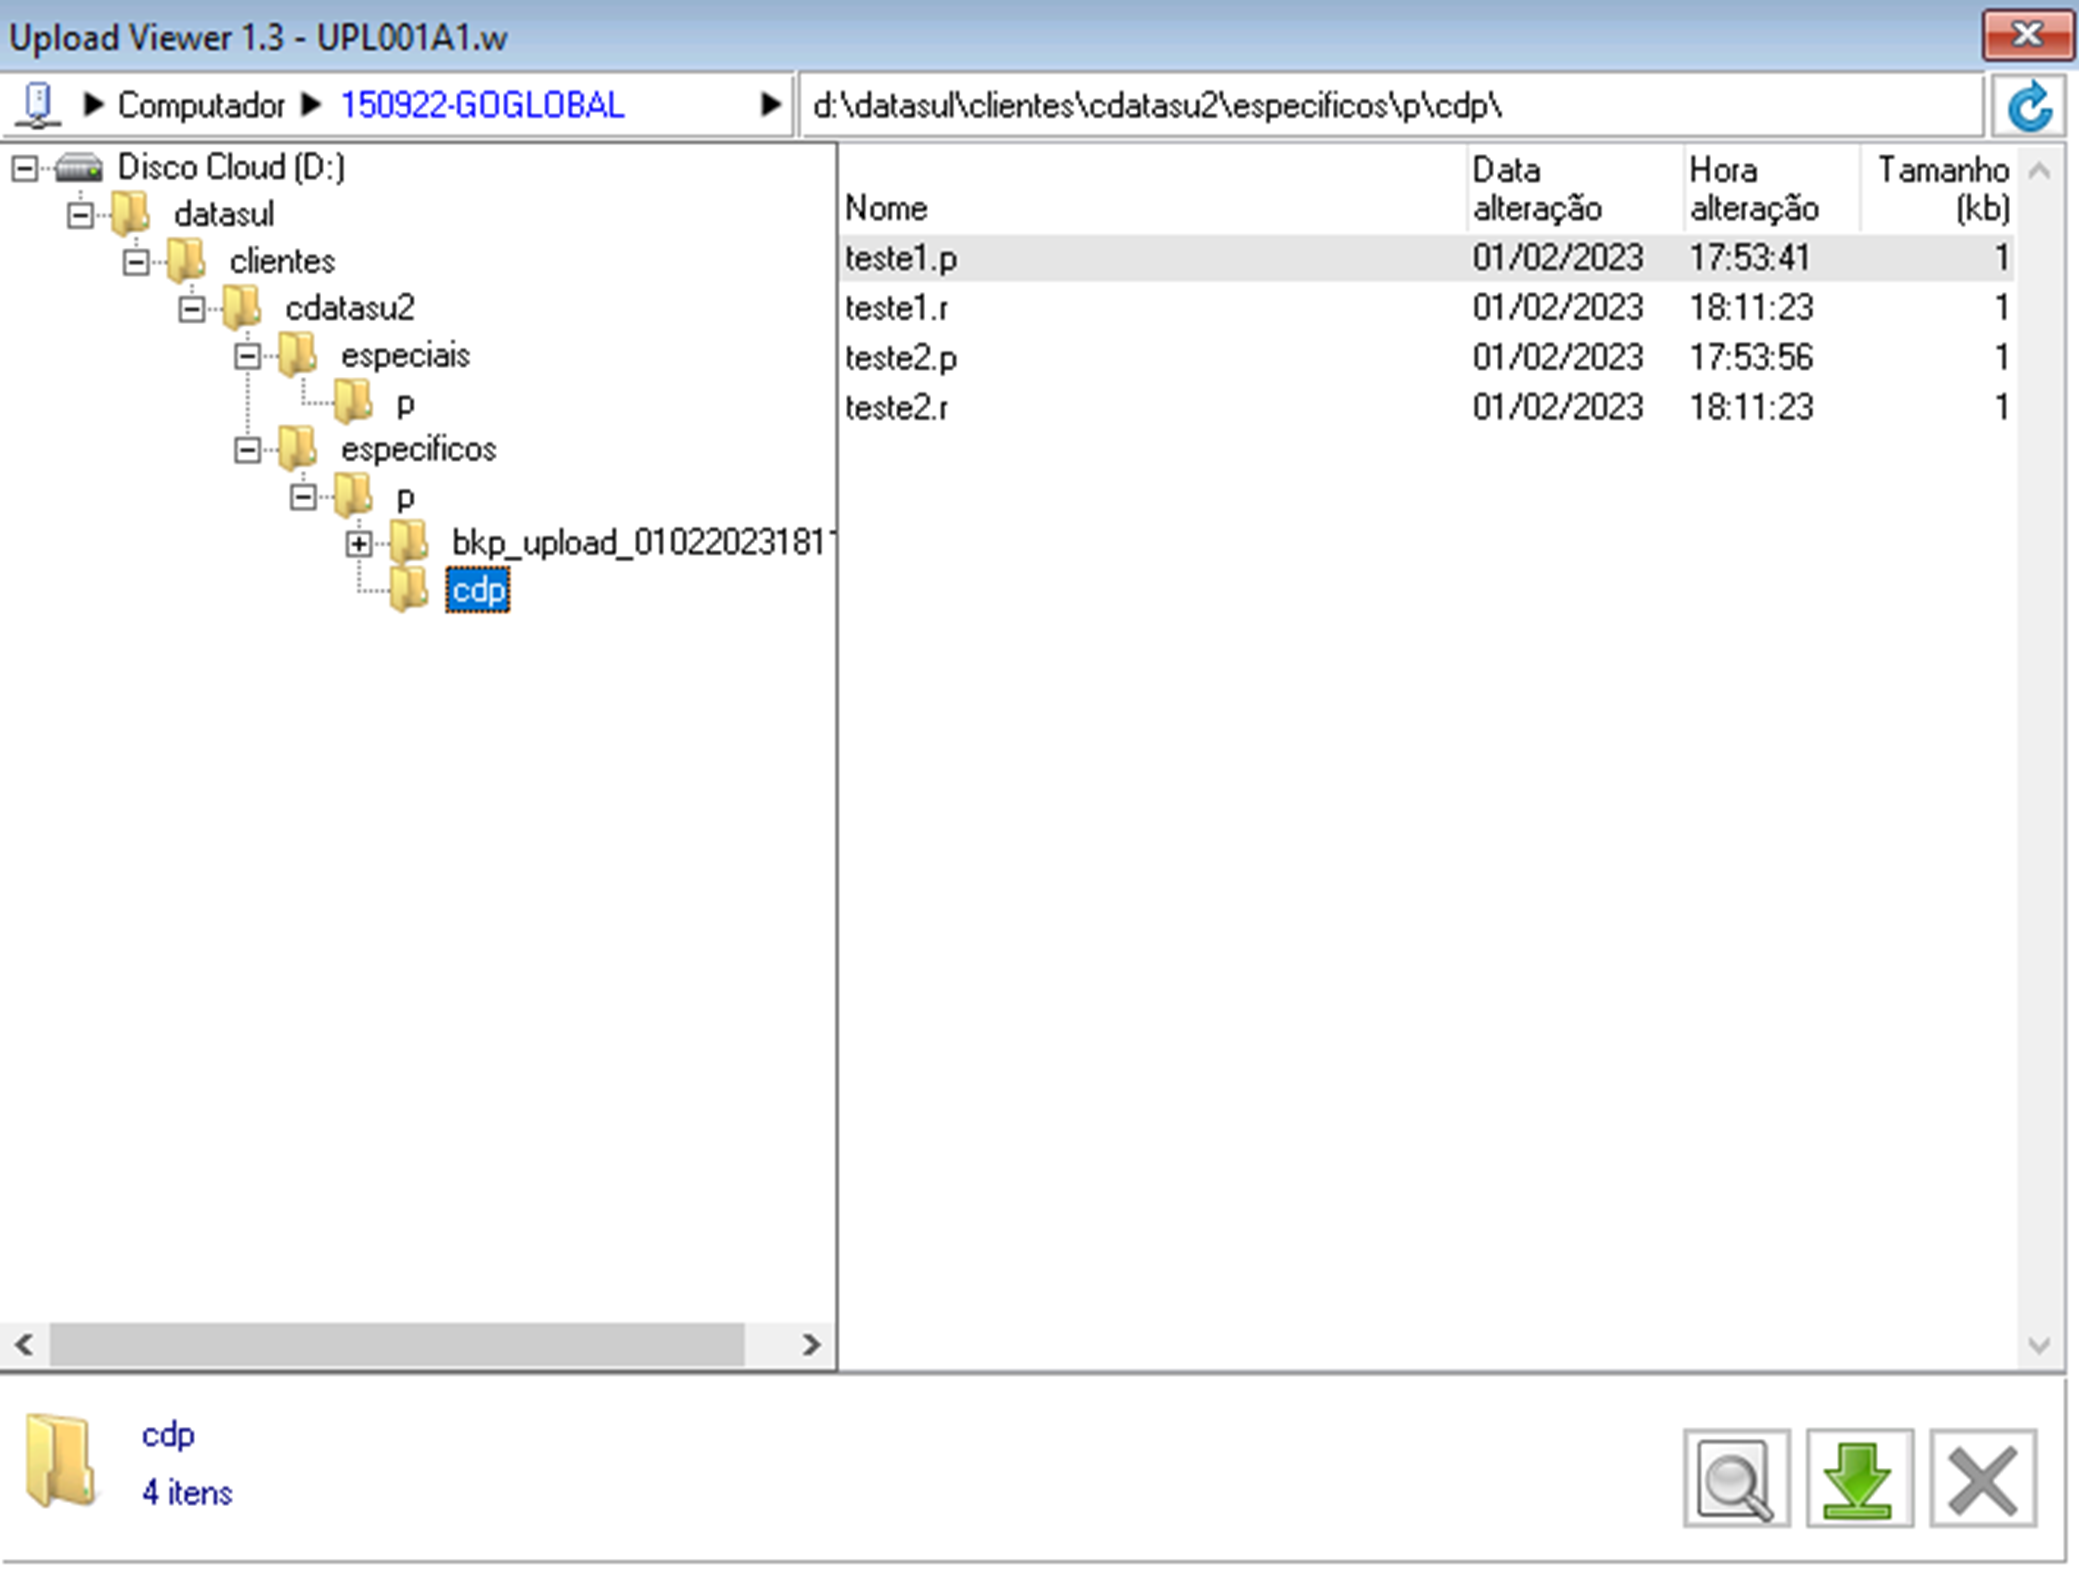Expand the bkp_upload folder node
The height and width of the screenshot is (1575, 2079).
pyautogui.click(x=360, y=544)
